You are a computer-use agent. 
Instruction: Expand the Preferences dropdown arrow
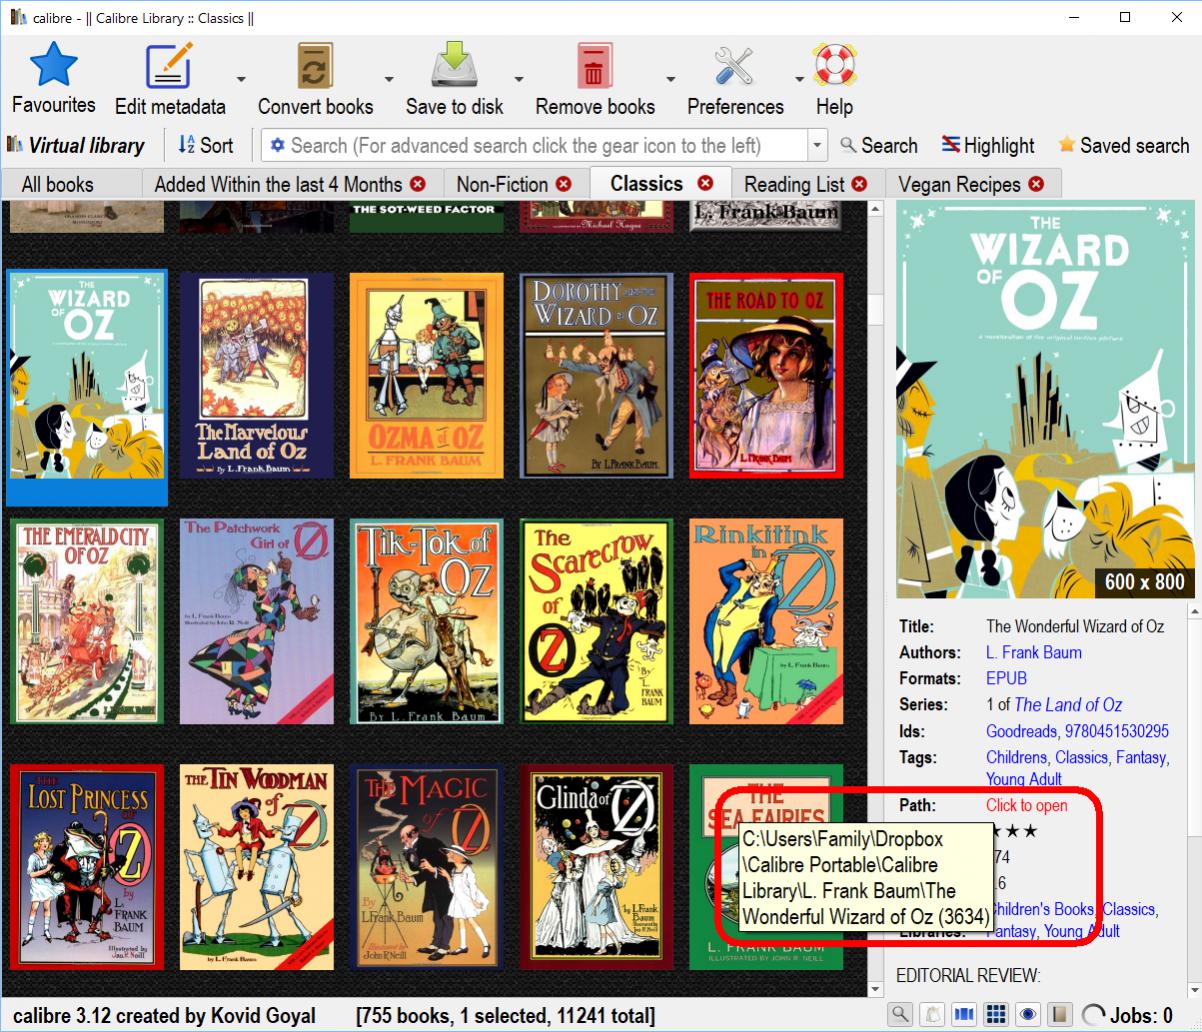click(799, 80)
